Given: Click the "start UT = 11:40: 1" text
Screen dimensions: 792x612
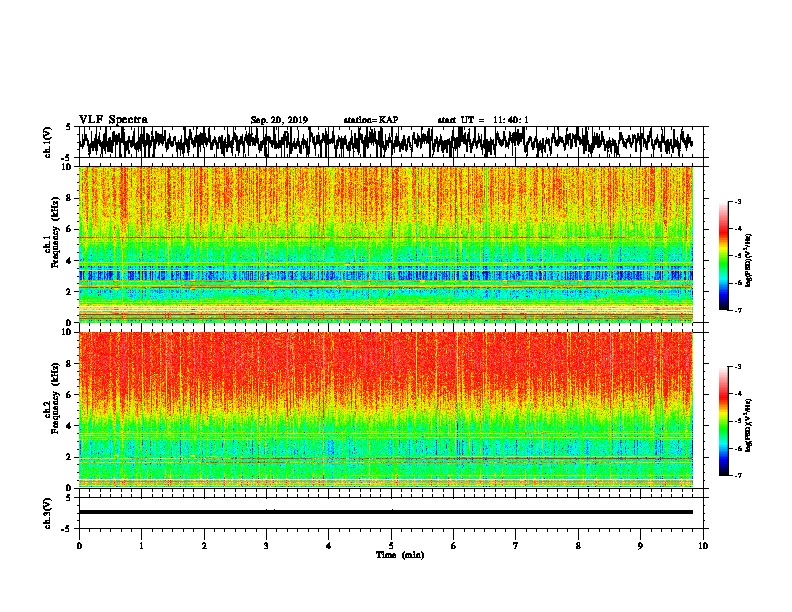Looking at the screenshot, I should pos(483,120).
